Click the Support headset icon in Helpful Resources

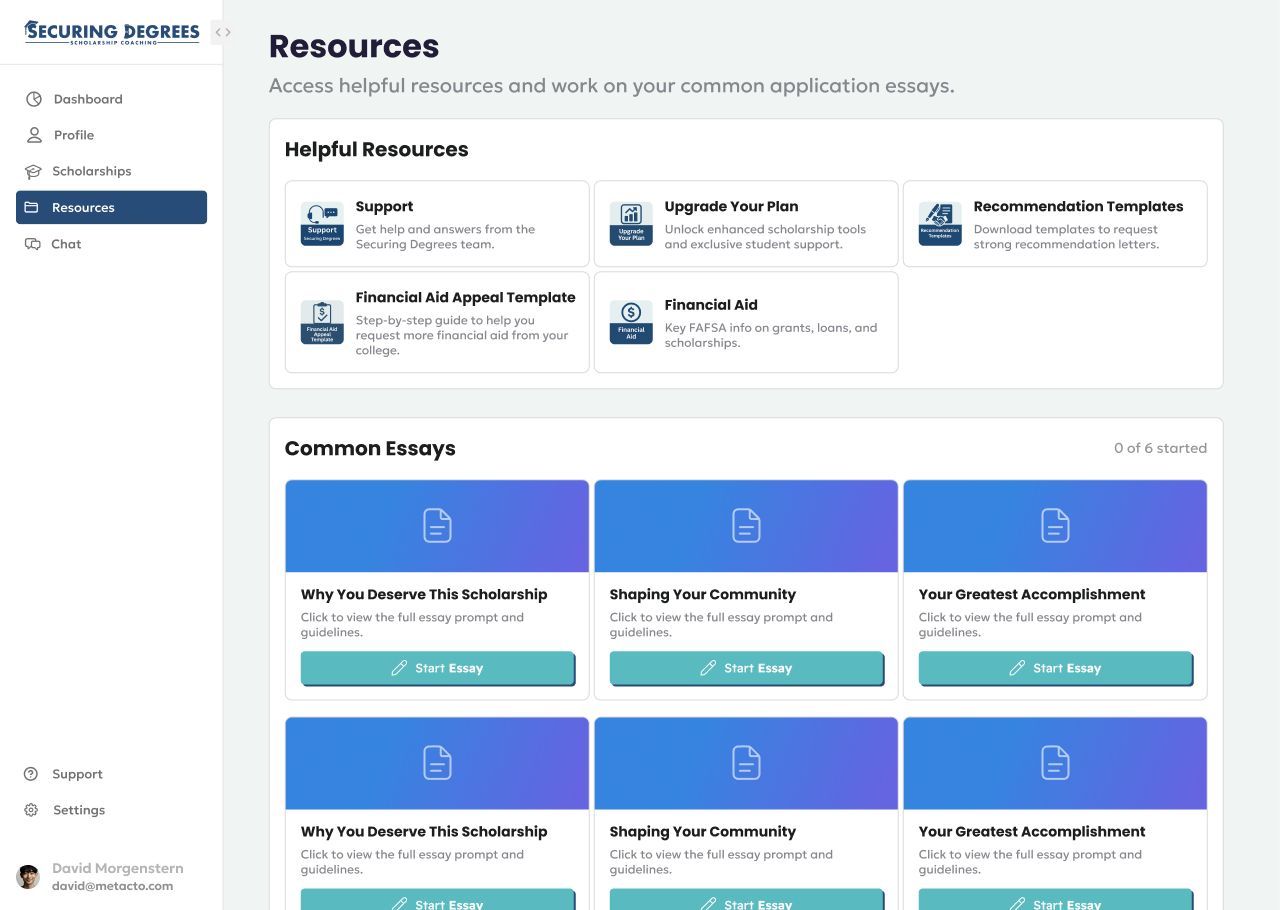(322, 223)
